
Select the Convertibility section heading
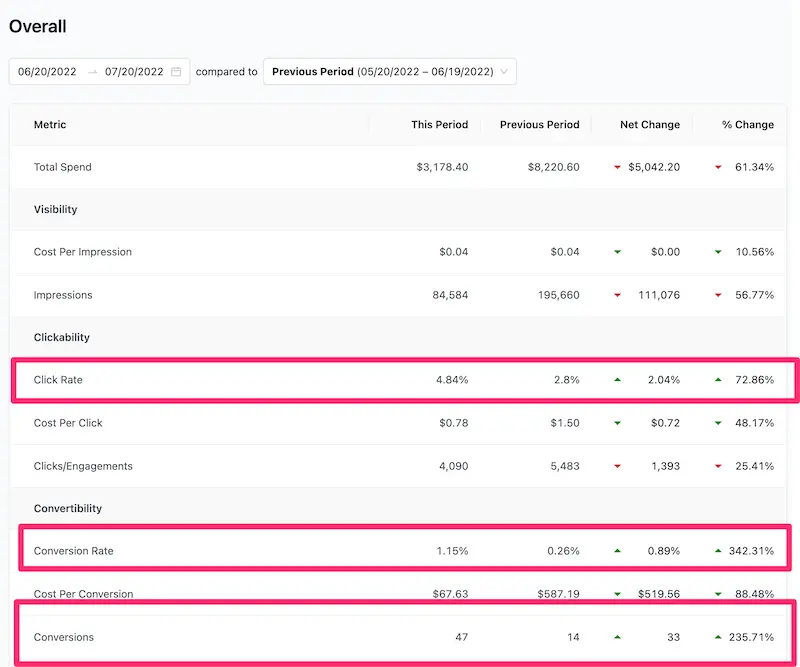tap(68, 508)
